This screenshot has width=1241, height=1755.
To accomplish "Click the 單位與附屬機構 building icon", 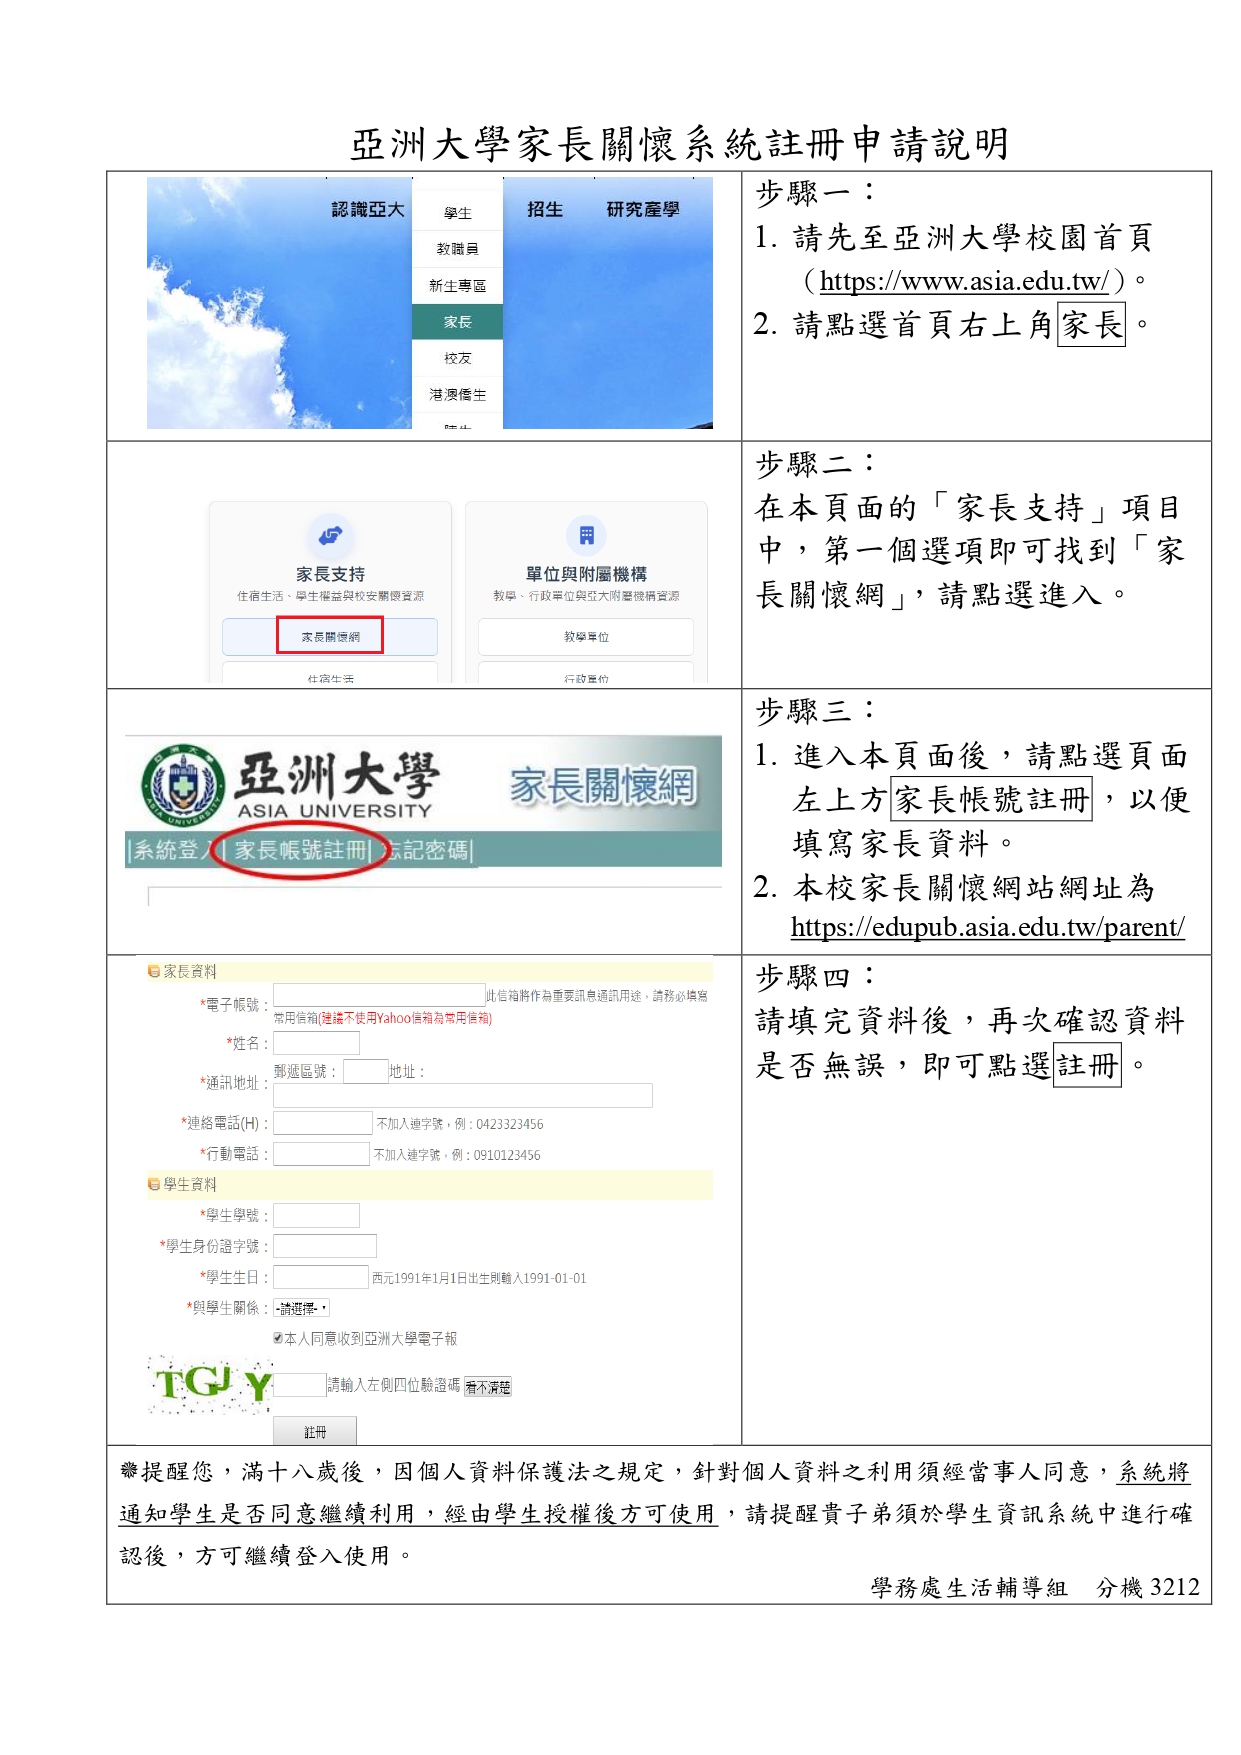I will click(x=586, y=536).
